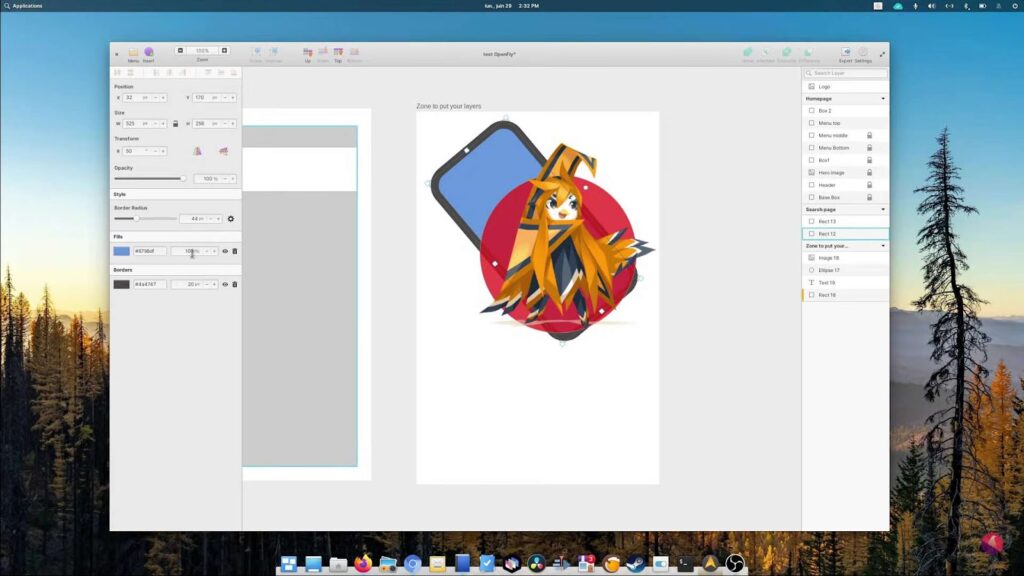Increase the height value with plus
This screenshot has height=576, width=1024.
pyautogui.click(x=232, y=123)
